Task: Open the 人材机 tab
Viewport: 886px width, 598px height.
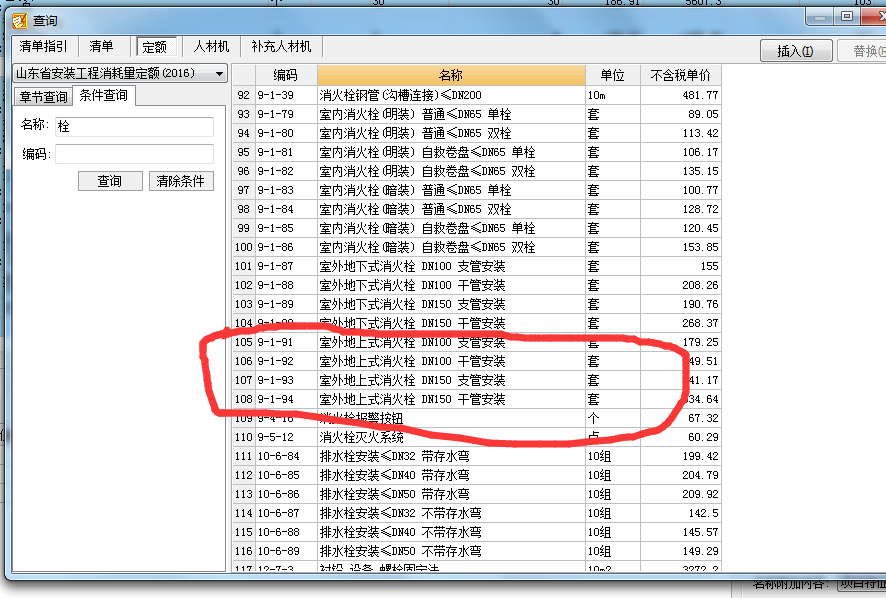Action: coord(211,46)
